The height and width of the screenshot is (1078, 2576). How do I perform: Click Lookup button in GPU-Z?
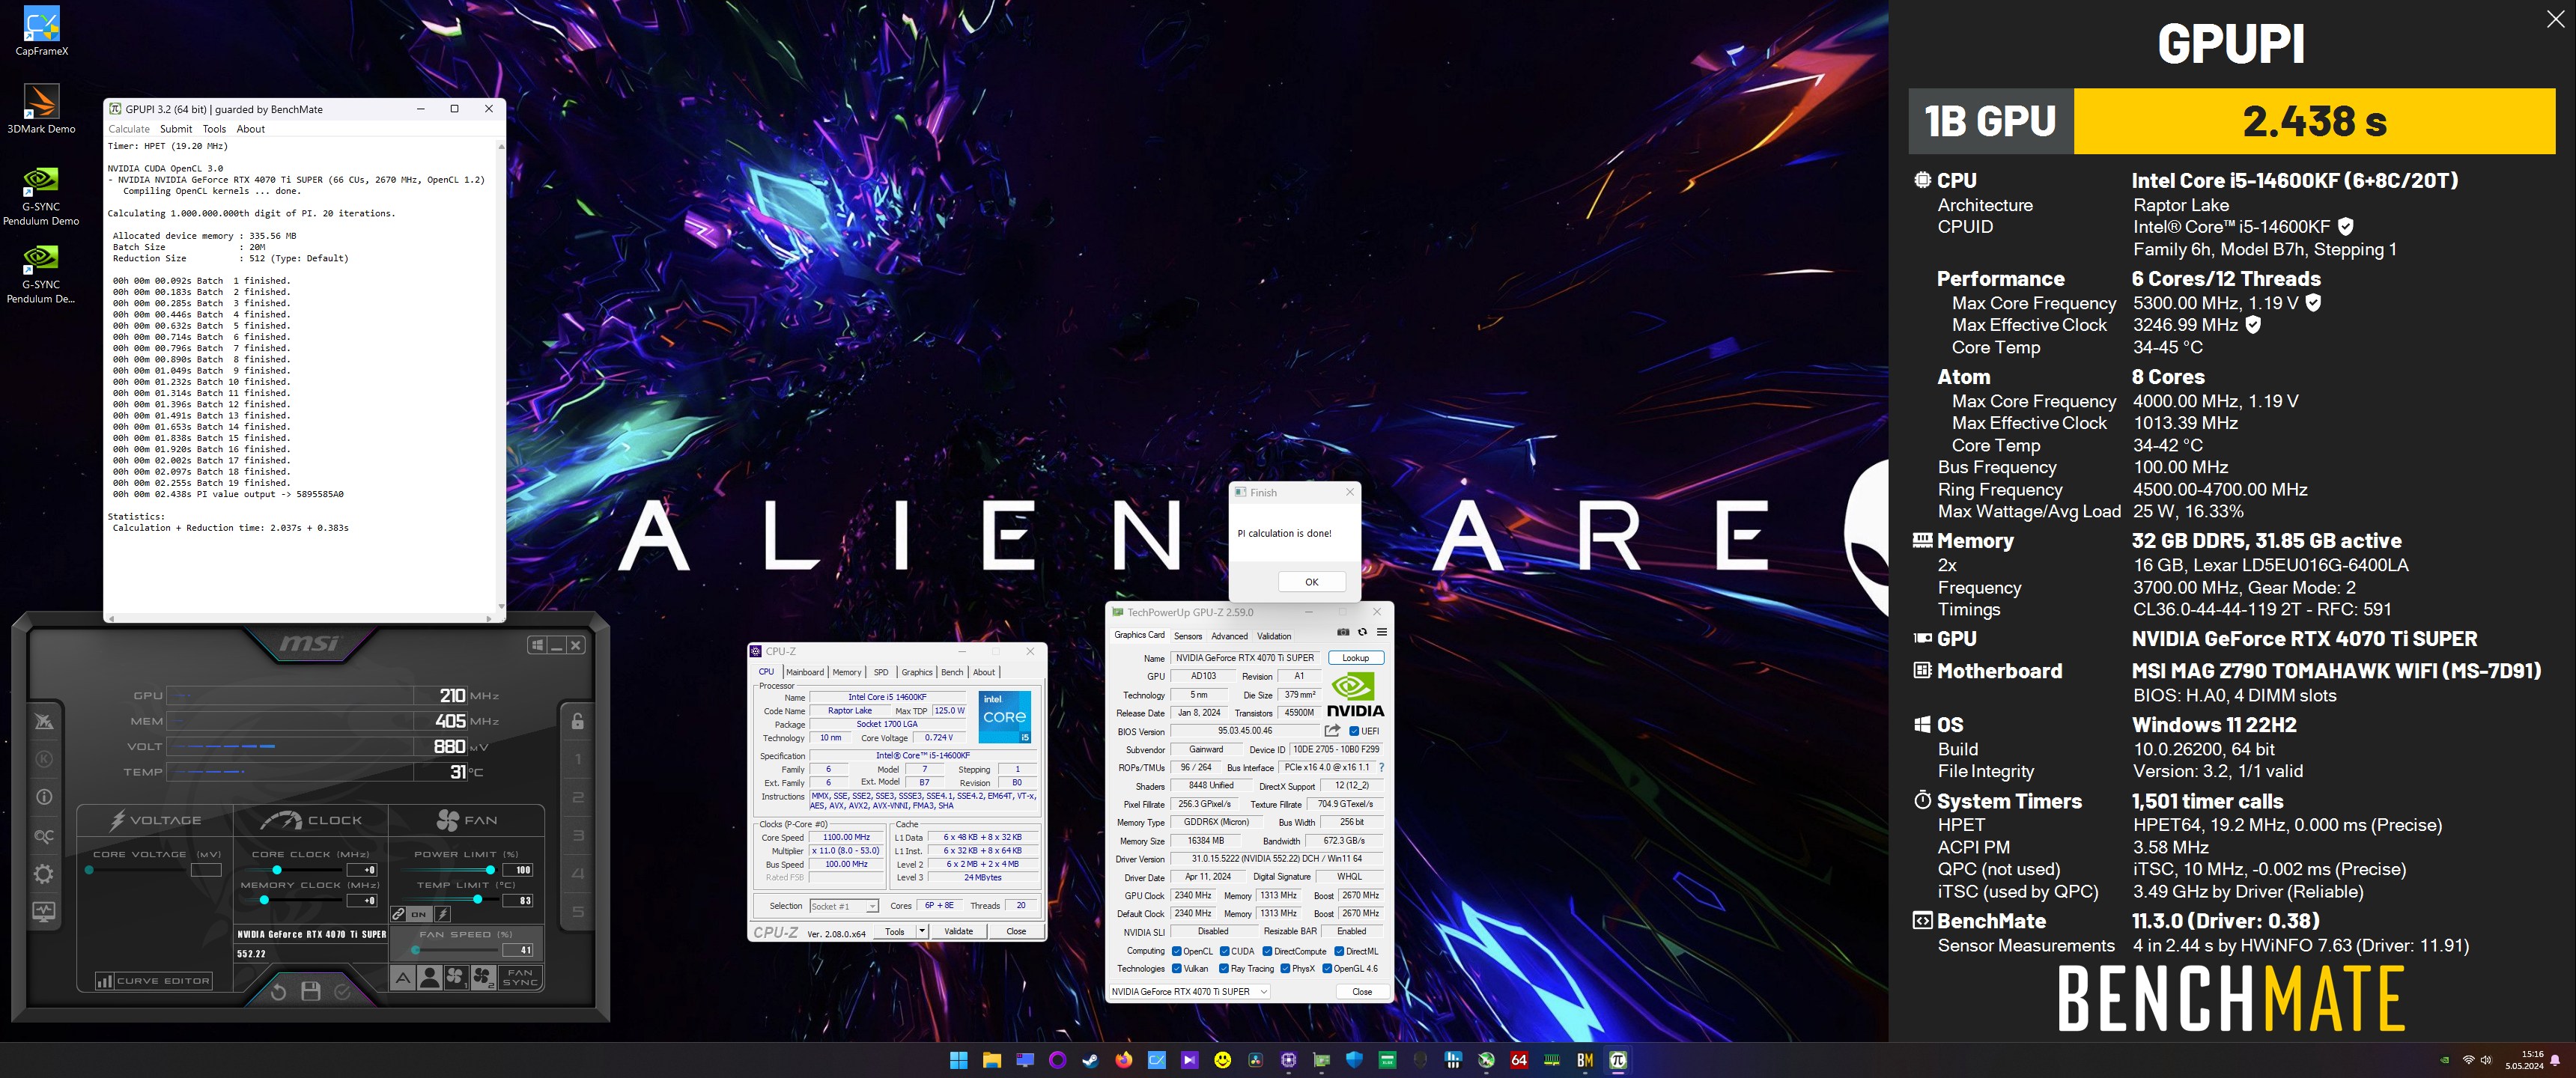(x=1356, y=658)
